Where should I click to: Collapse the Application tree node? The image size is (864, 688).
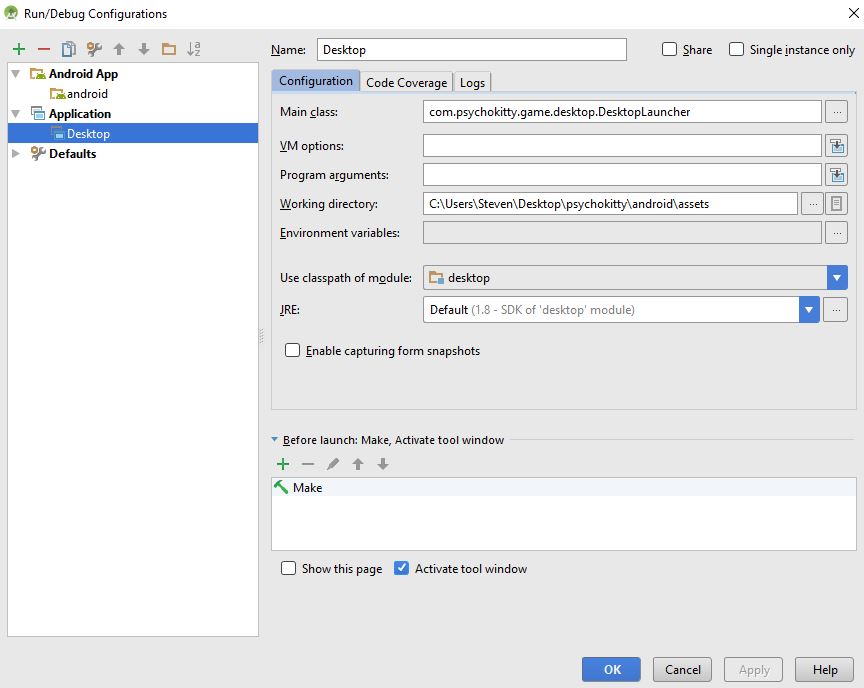coord(15,113)
